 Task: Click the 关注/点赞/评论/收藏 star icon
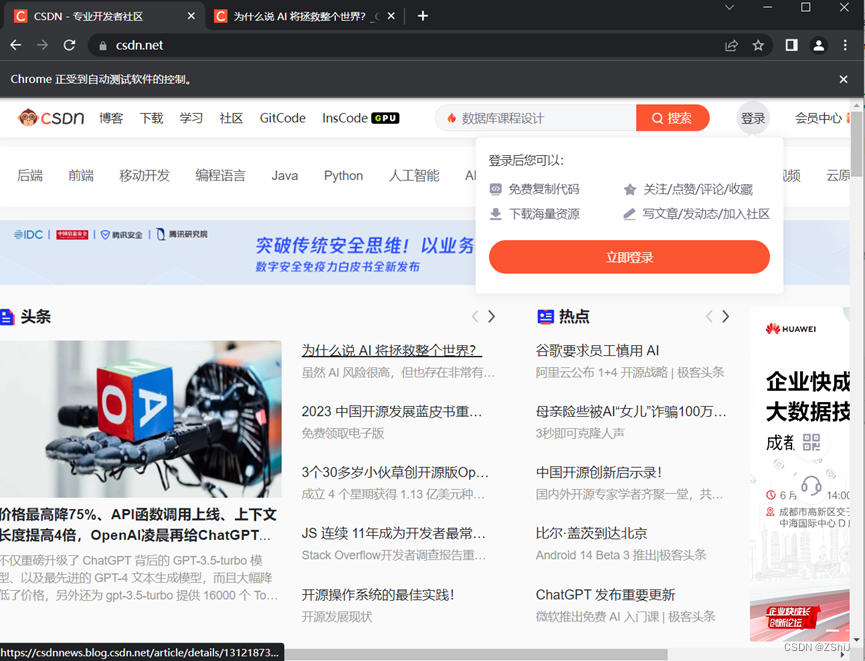629,190
